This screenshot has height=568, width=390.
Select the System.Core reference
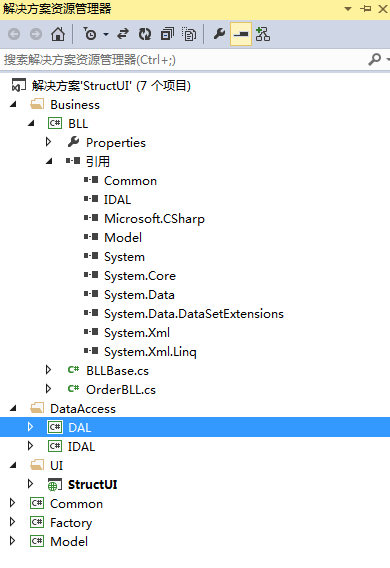(140, 276)
